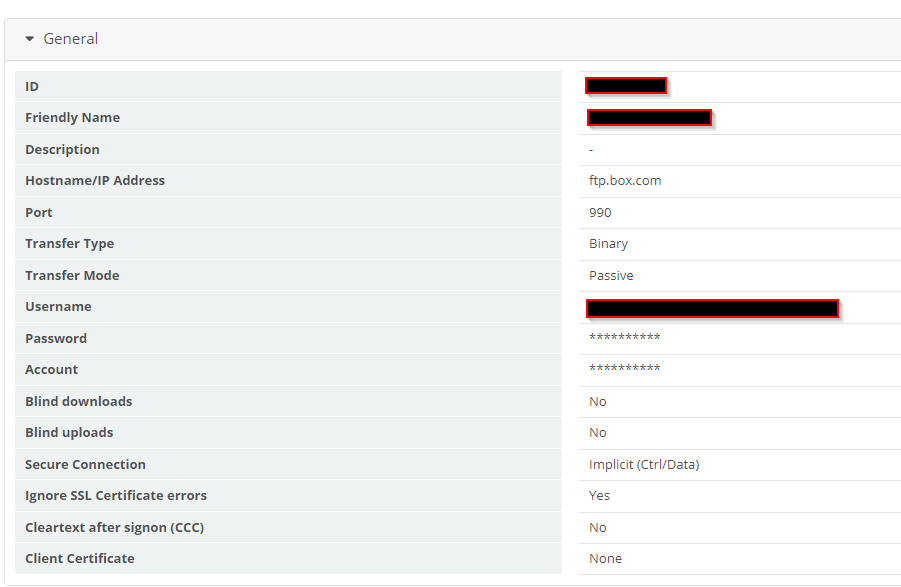This screenshot has height=587, width=901.
Task: Select the Blind uploads label
Action: pos(69,432)
